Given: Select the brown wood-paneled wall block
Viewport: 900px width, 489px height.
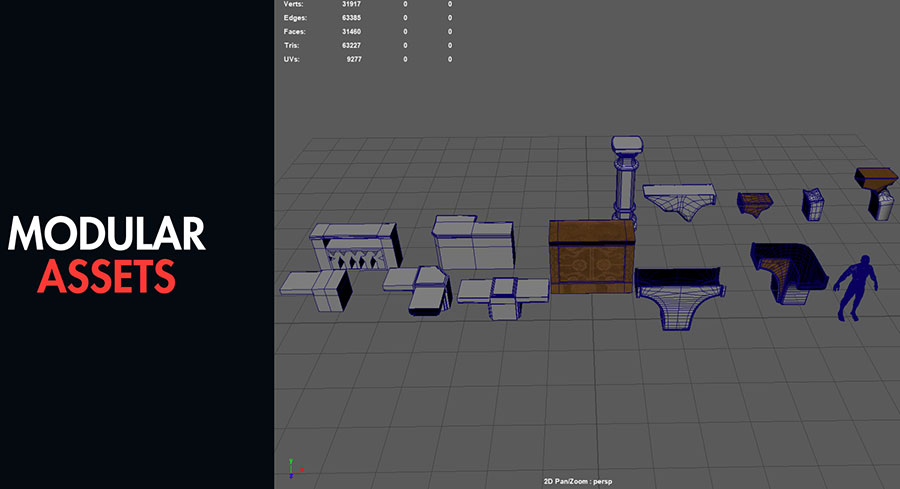Looking at the screenshot, I should (591, 257).
